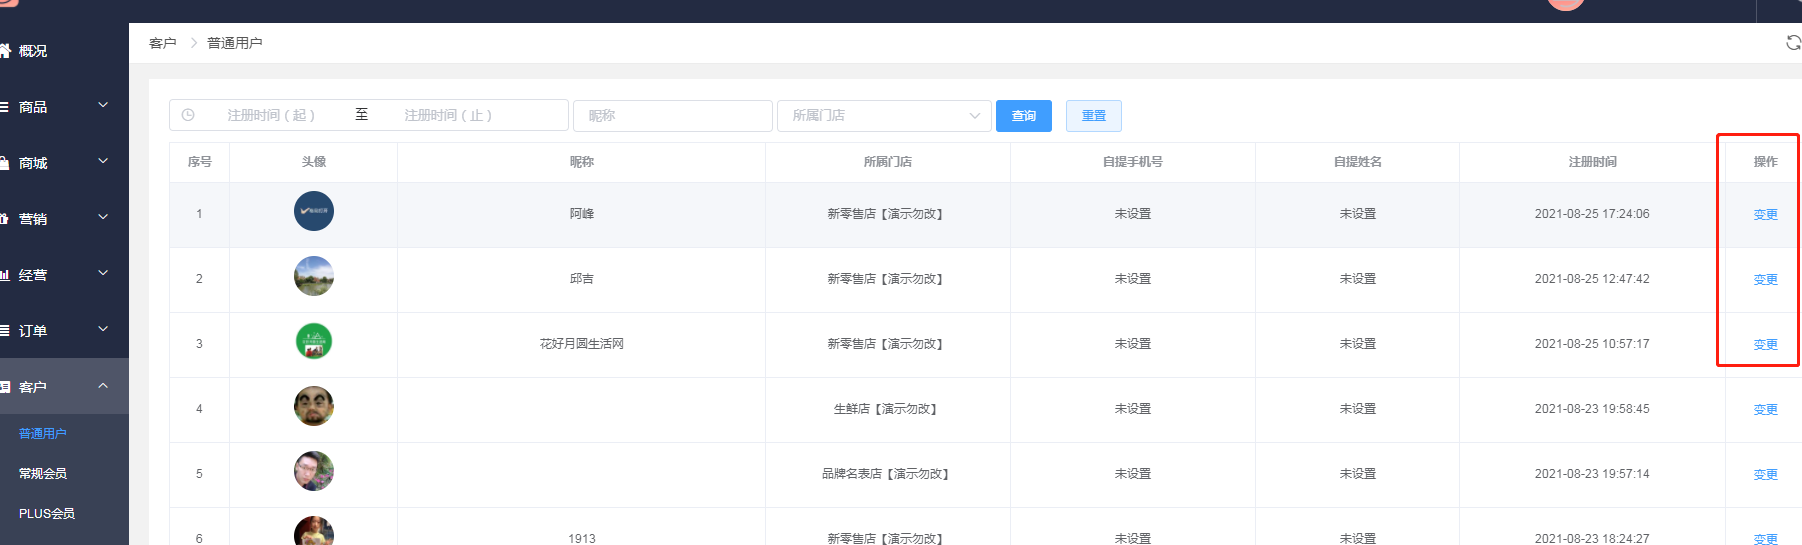Click the 注册时间 column header
The width and height of the screenshot is (1802, 545).
1593,162
